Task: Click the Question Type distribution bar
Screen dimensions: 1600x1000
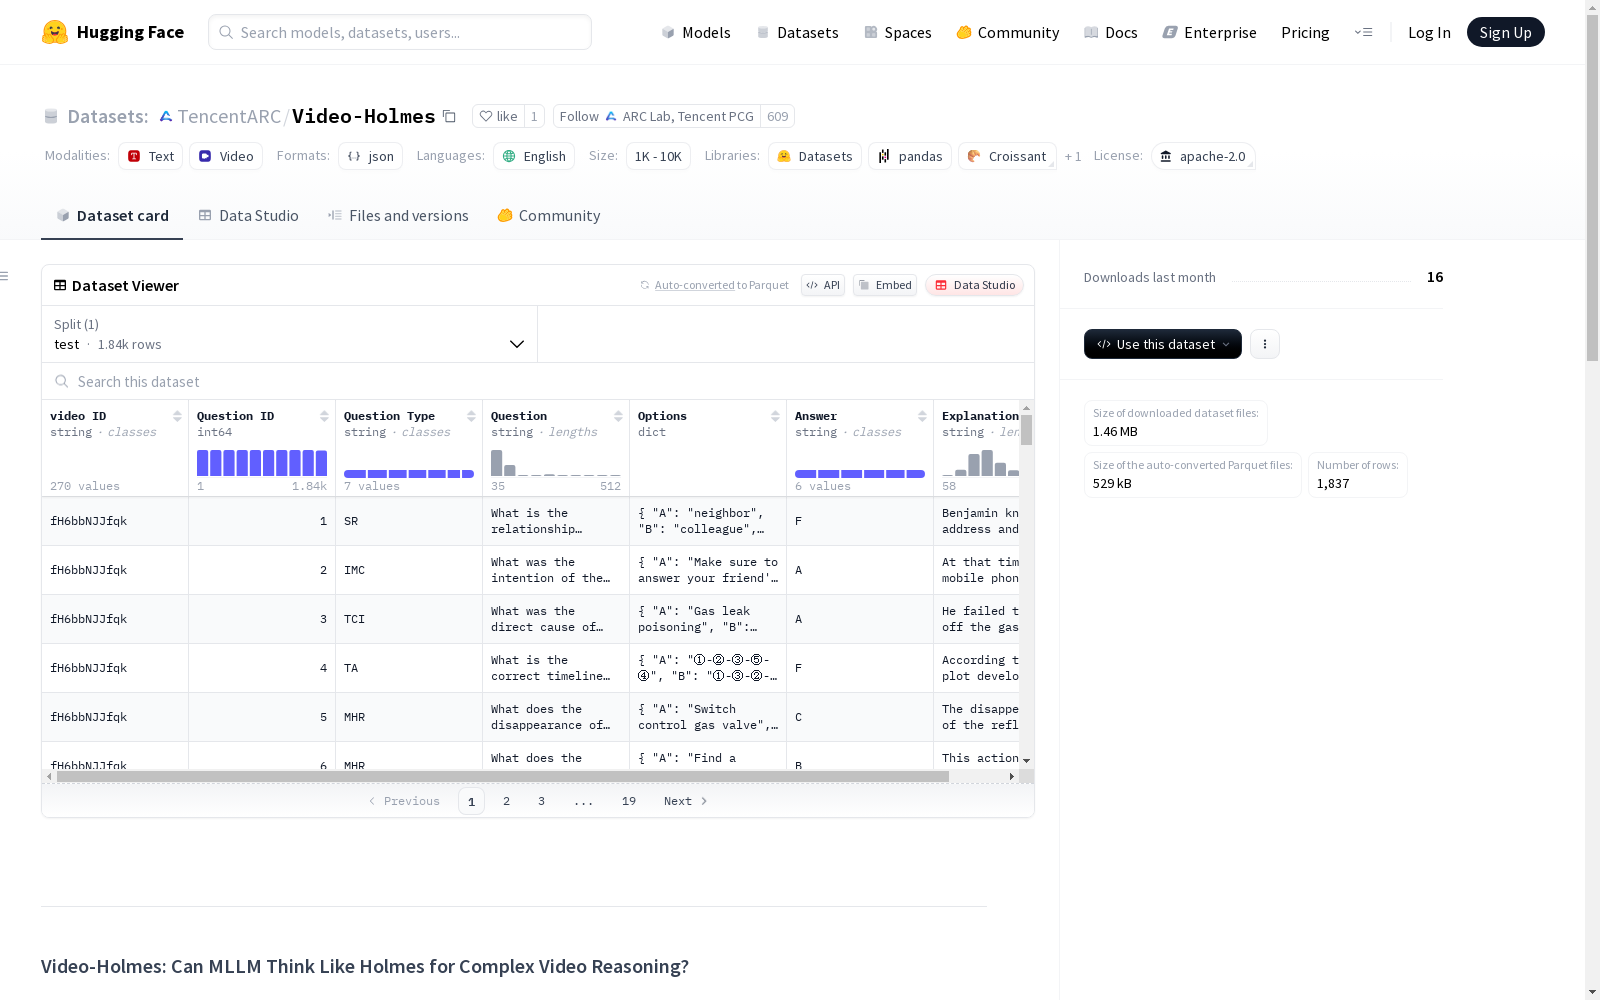Action: tap(409, 474)
